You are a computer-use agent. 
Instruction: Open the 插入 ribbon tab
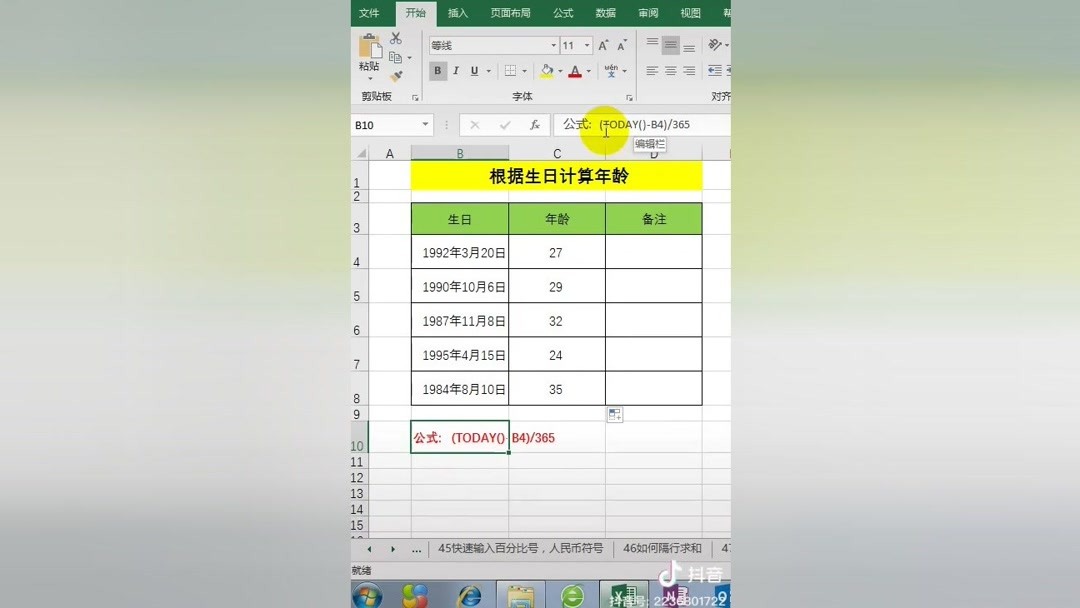tap(457, 13)
